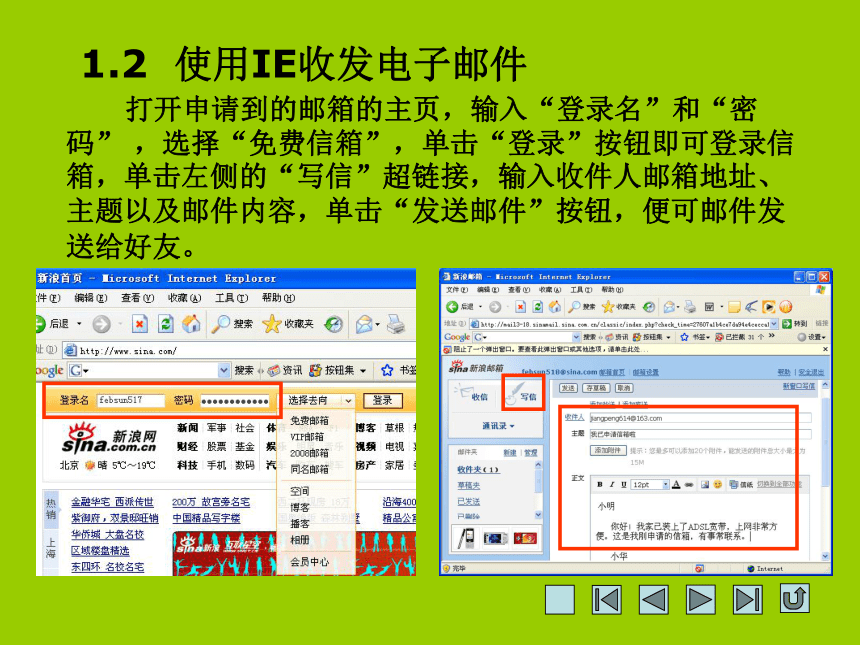Click address bar with http://www.sina.com/
The height and width of the screenshot is (645, 860).
(240, 350)
